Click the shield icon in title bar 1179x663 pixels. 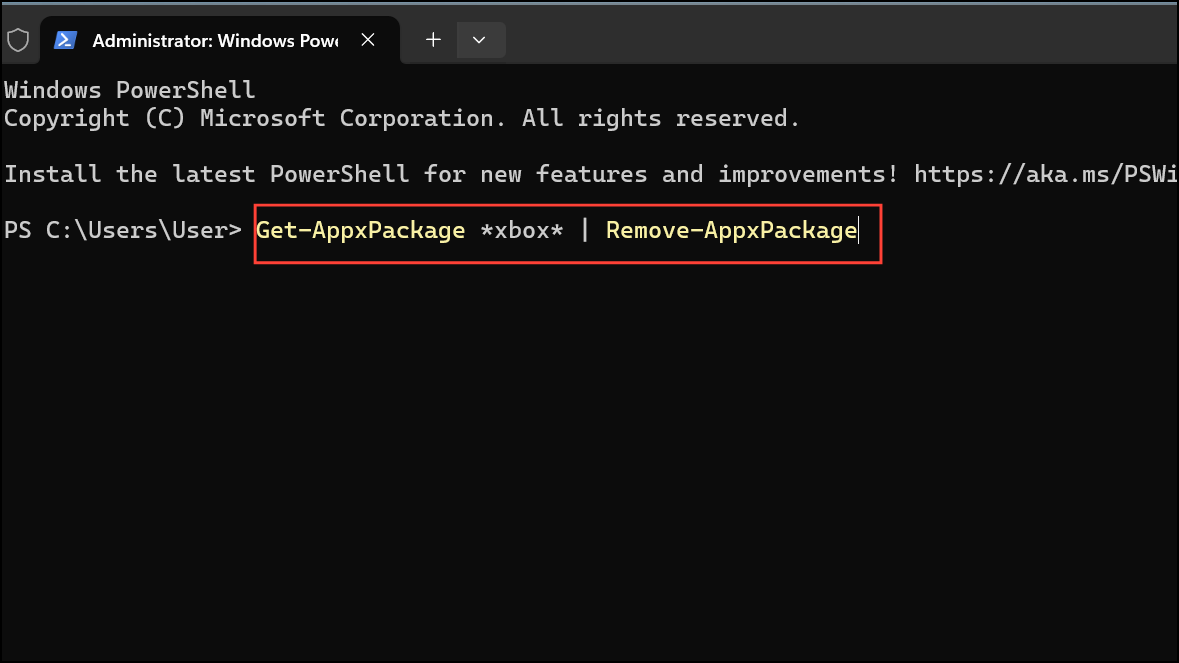pos(18,40)
